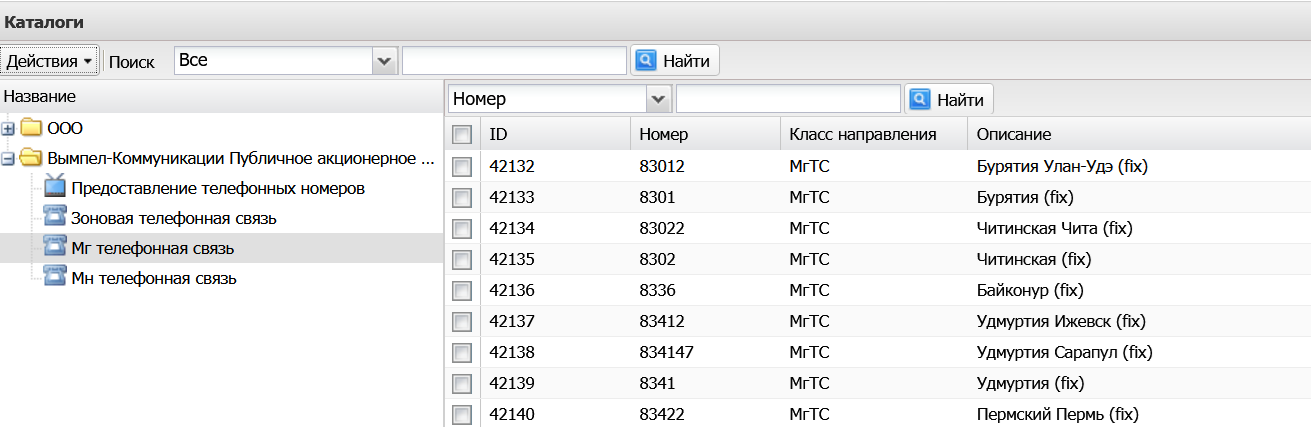Click the Вымпел-Коммуникации open folder icon
Viewport: 1311px width, 427px height.
point(32,158)
